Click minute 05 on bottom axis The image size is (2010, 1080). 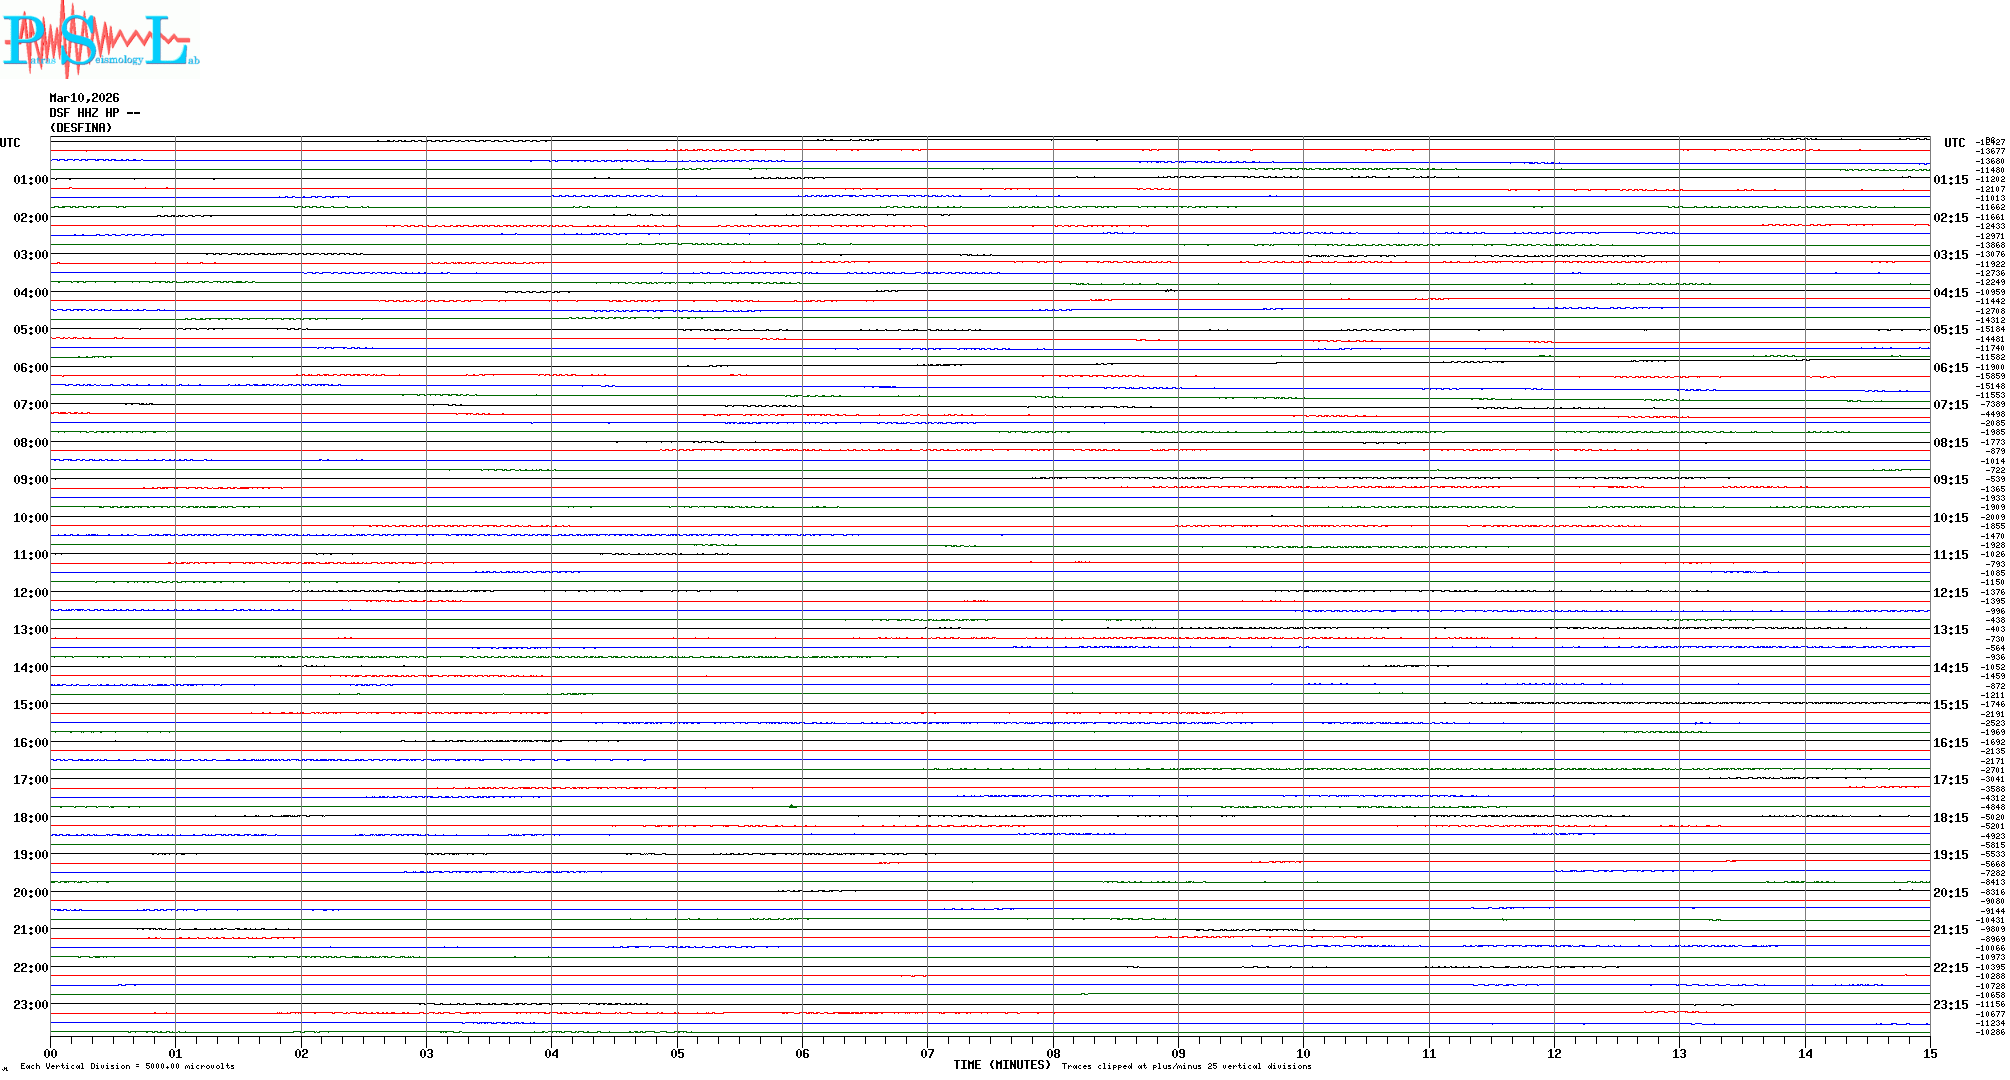coord(677,1054)
